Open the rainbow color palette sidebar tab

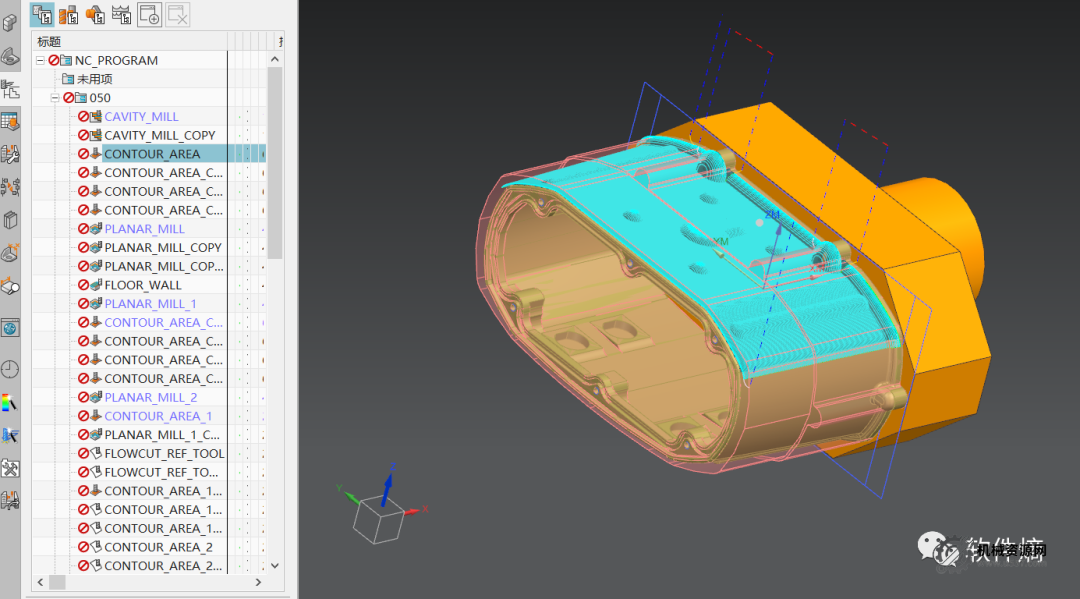pyautogui.click(x=10, y=403)
